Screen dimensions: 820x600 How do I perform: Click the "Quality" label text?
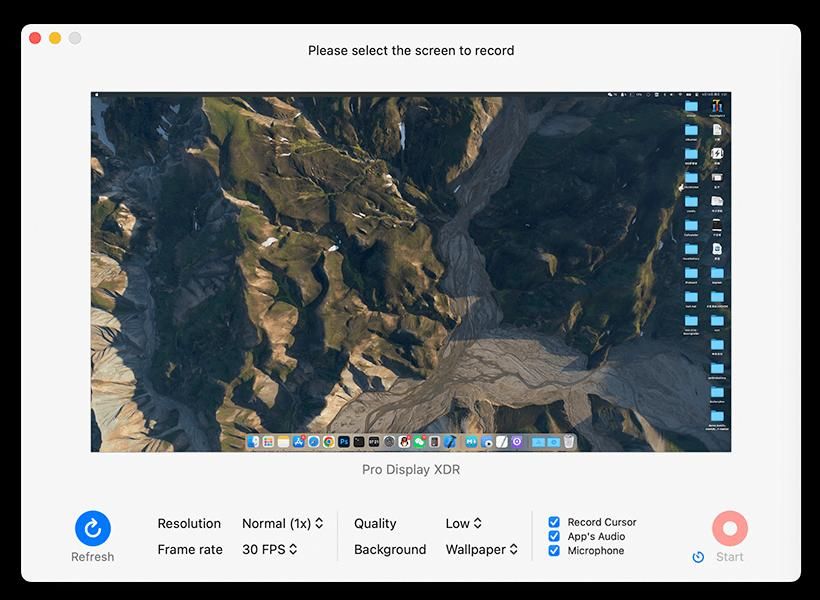click(375, 523)
